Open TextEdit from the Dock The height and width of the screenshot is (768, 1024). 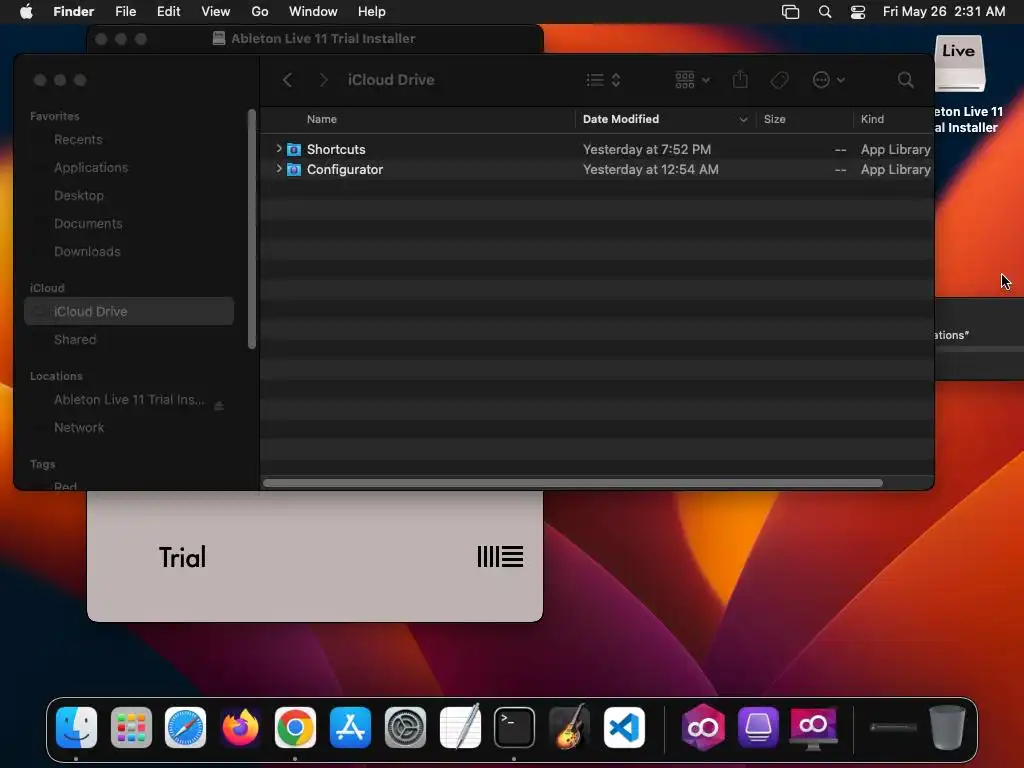[x=460, y=727]
